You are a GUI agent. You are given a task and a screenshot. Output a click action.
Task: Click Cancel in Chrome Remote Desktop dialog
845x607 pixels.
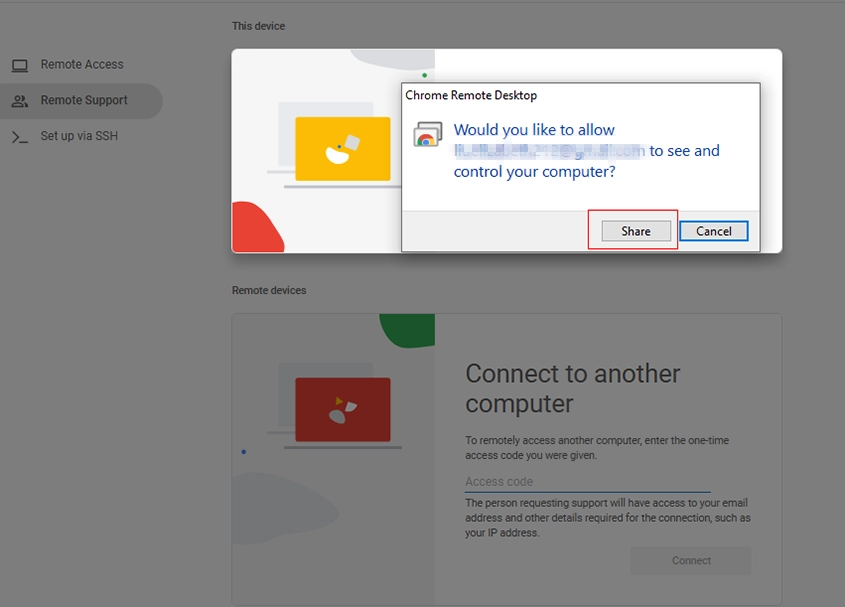click(714, 231)
